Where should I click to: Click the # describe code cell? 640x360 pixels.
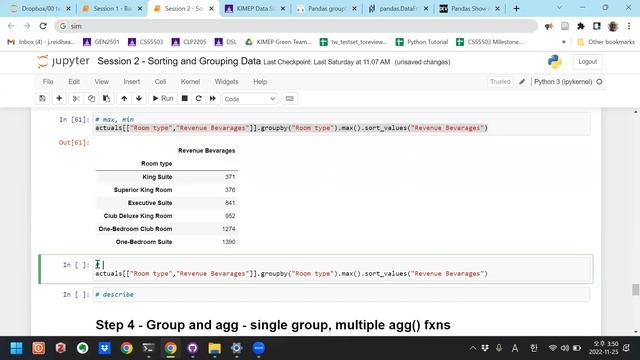point(341,294)
